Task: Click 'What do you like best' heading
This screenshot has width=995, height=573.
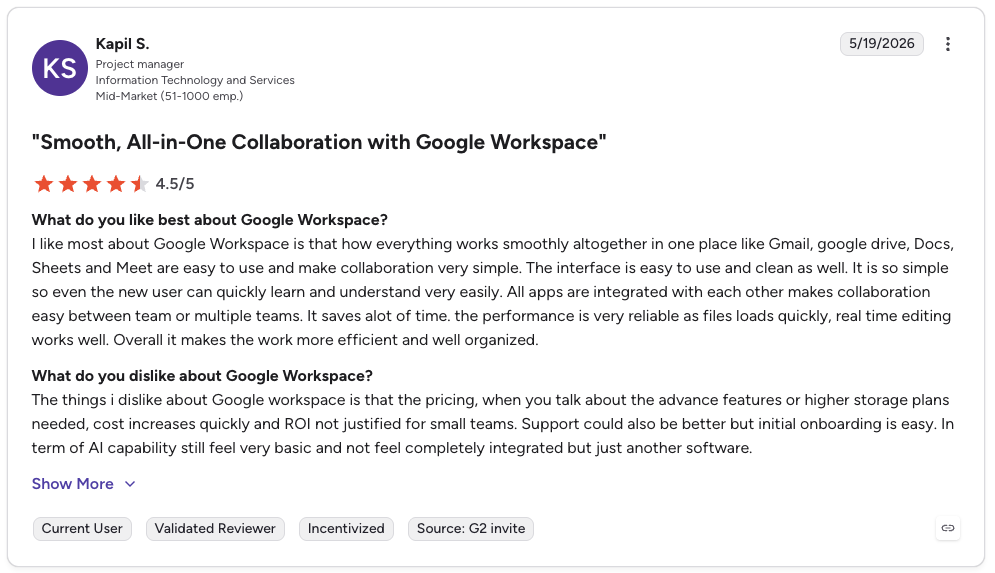Action: [x=209, y=220]
